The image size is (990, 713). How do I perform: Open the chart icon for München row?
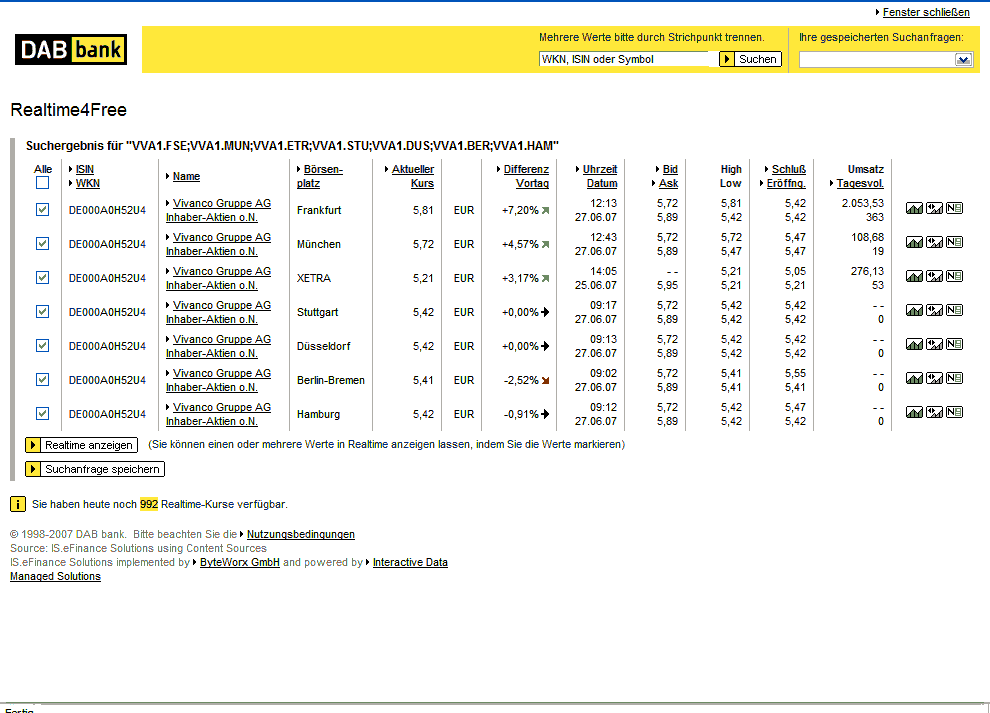pos(914,243)
